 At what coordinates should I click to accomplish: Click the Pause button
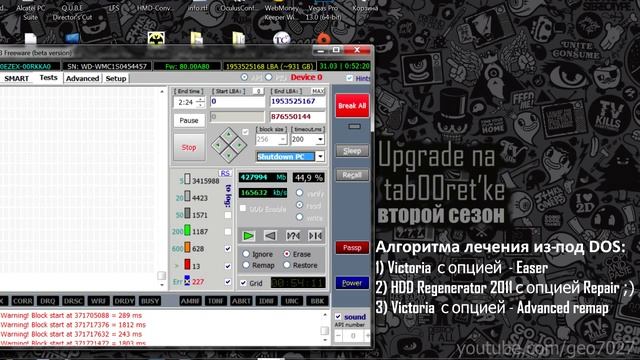[189, 120]
